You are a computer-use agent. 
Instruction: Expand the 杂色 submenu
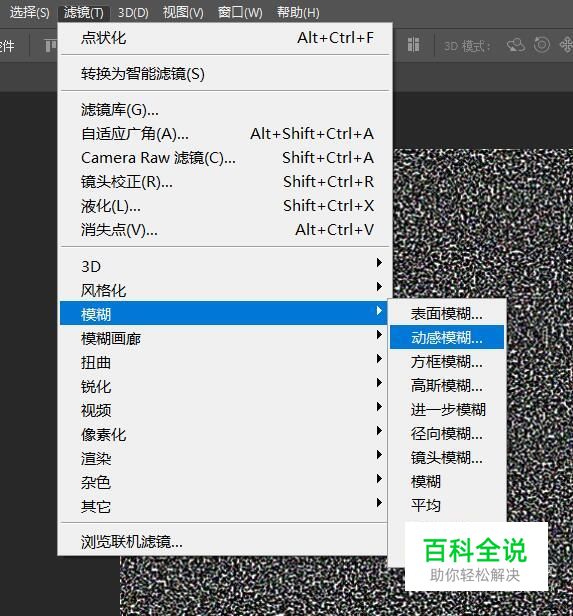pos(223,482)
